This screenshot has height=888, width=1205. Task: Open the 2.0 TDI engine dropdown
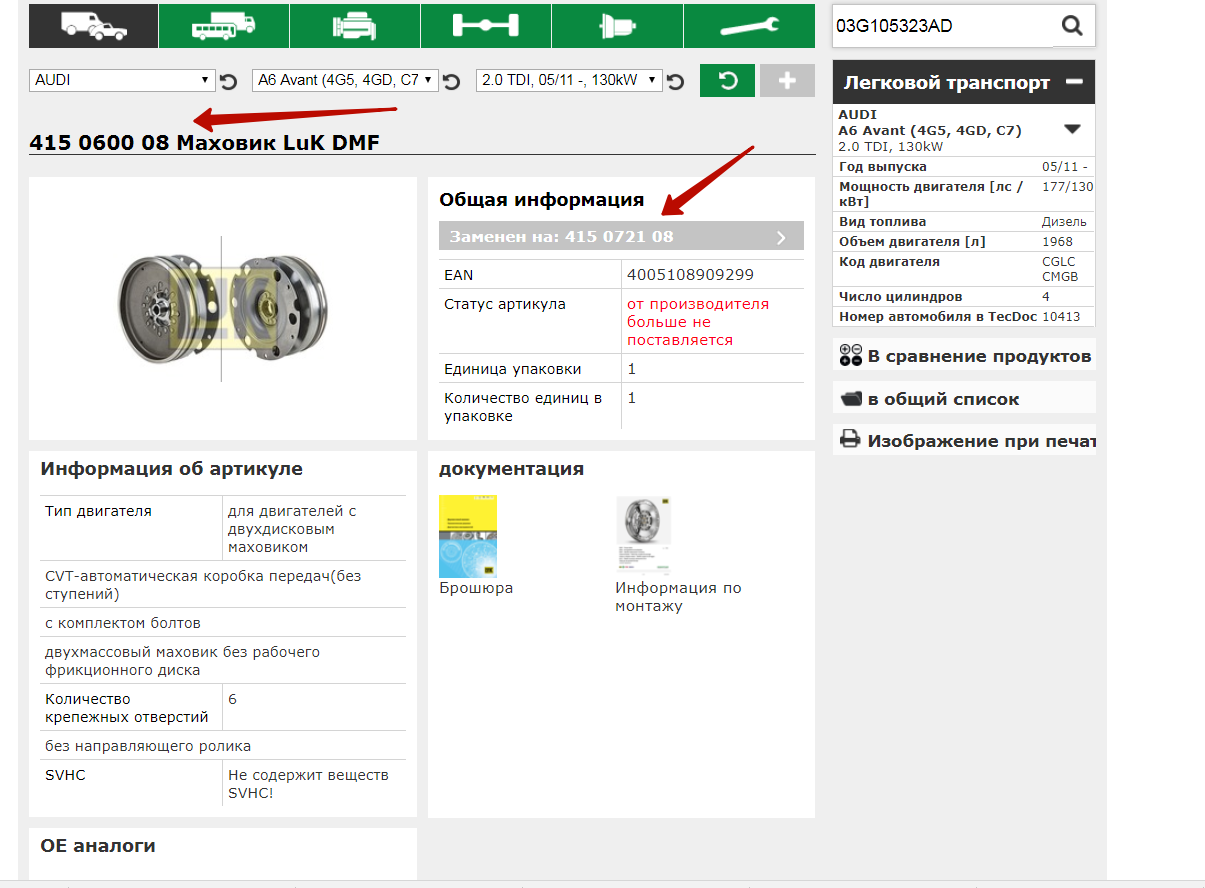[x=569, y=80]
